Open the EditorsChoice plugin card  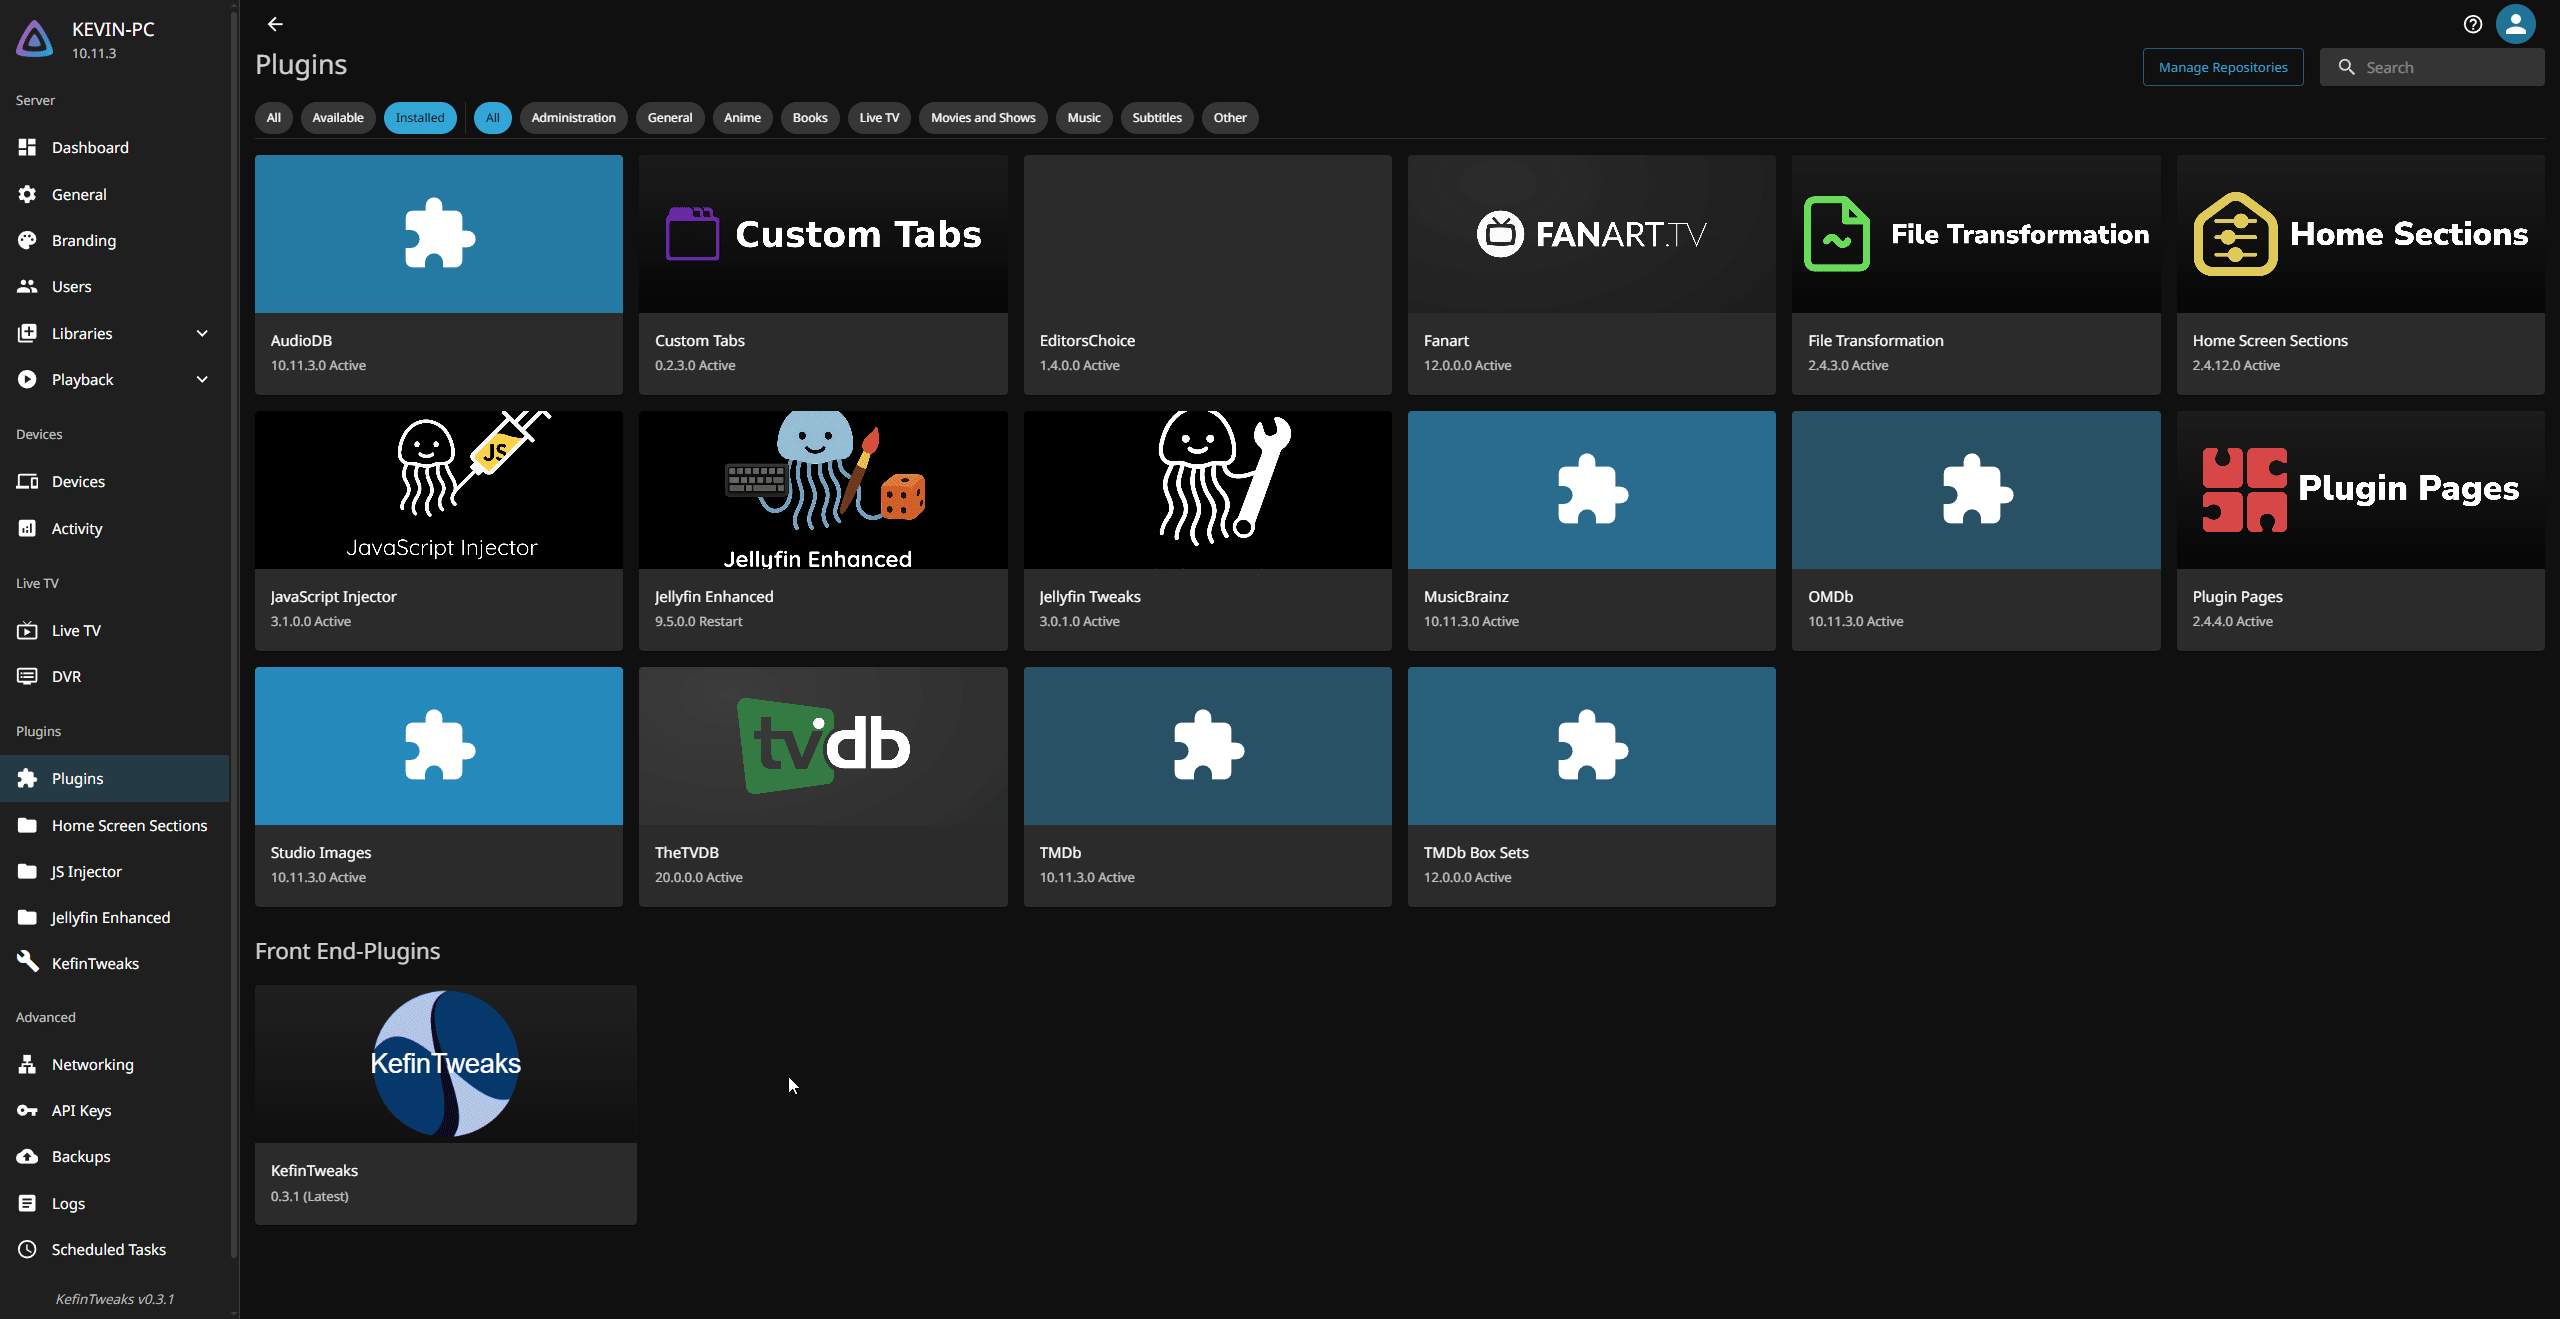[1207, 274]
